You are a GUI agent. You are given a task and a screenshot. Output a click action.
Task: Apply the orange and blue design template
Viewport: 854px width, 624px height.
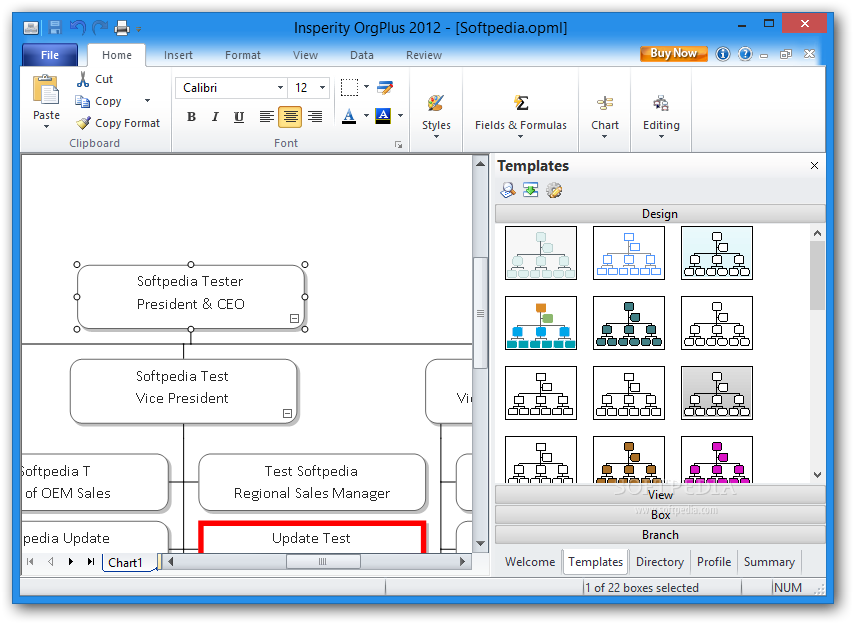(541, 323)
